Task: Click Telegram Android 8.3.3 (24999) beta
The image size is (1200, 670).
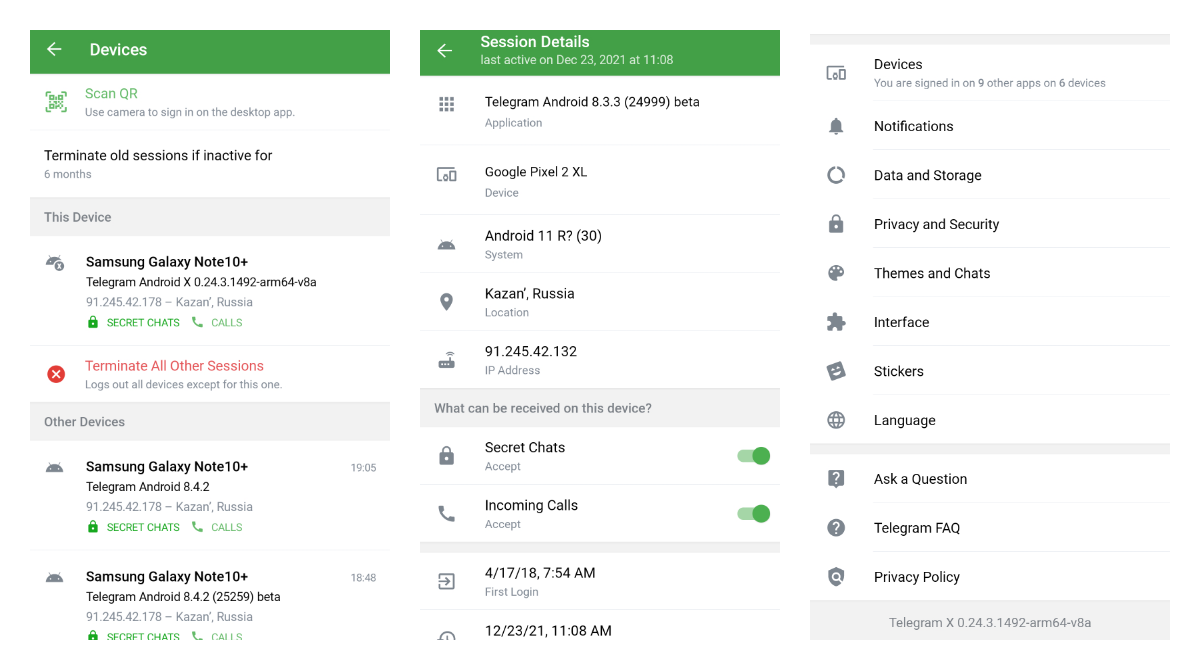Action: point(592,102)
